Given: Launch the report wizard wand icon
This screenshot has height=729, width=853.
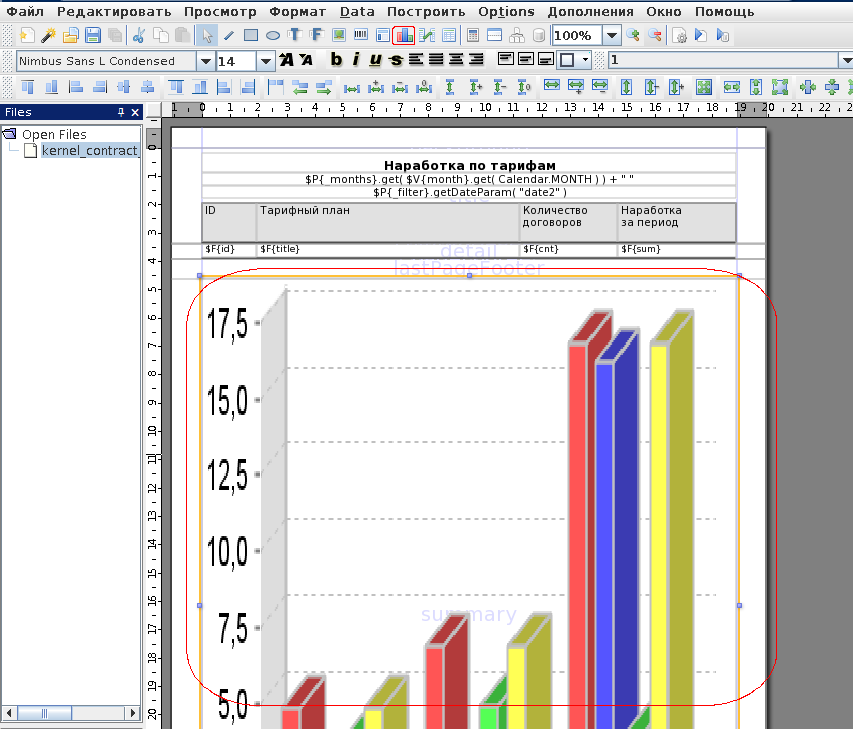Looking at the screenshot, I should coord(48,36).
